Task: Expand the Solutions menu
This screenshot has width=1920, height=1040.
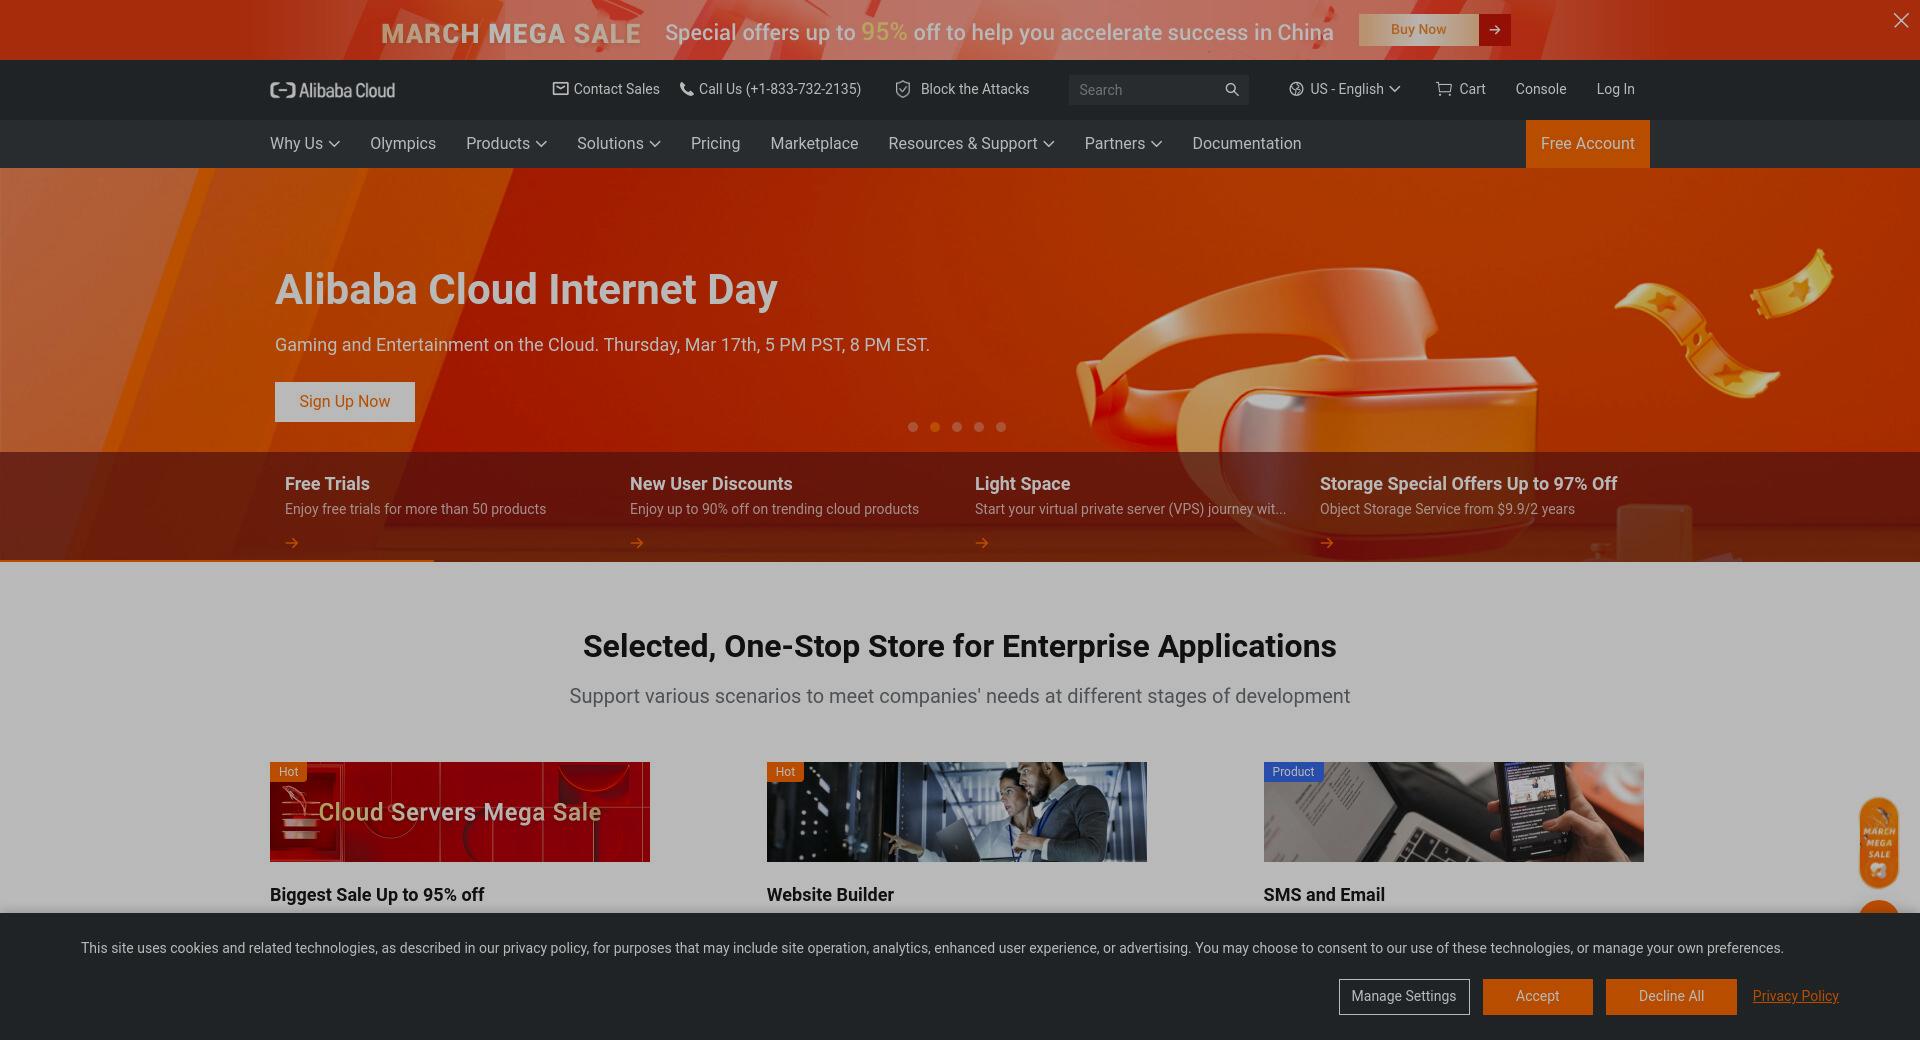Action: [618, 144]
